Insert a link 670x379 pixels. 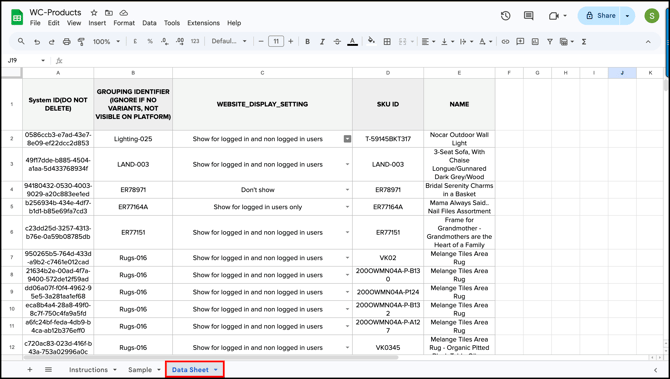505,41
